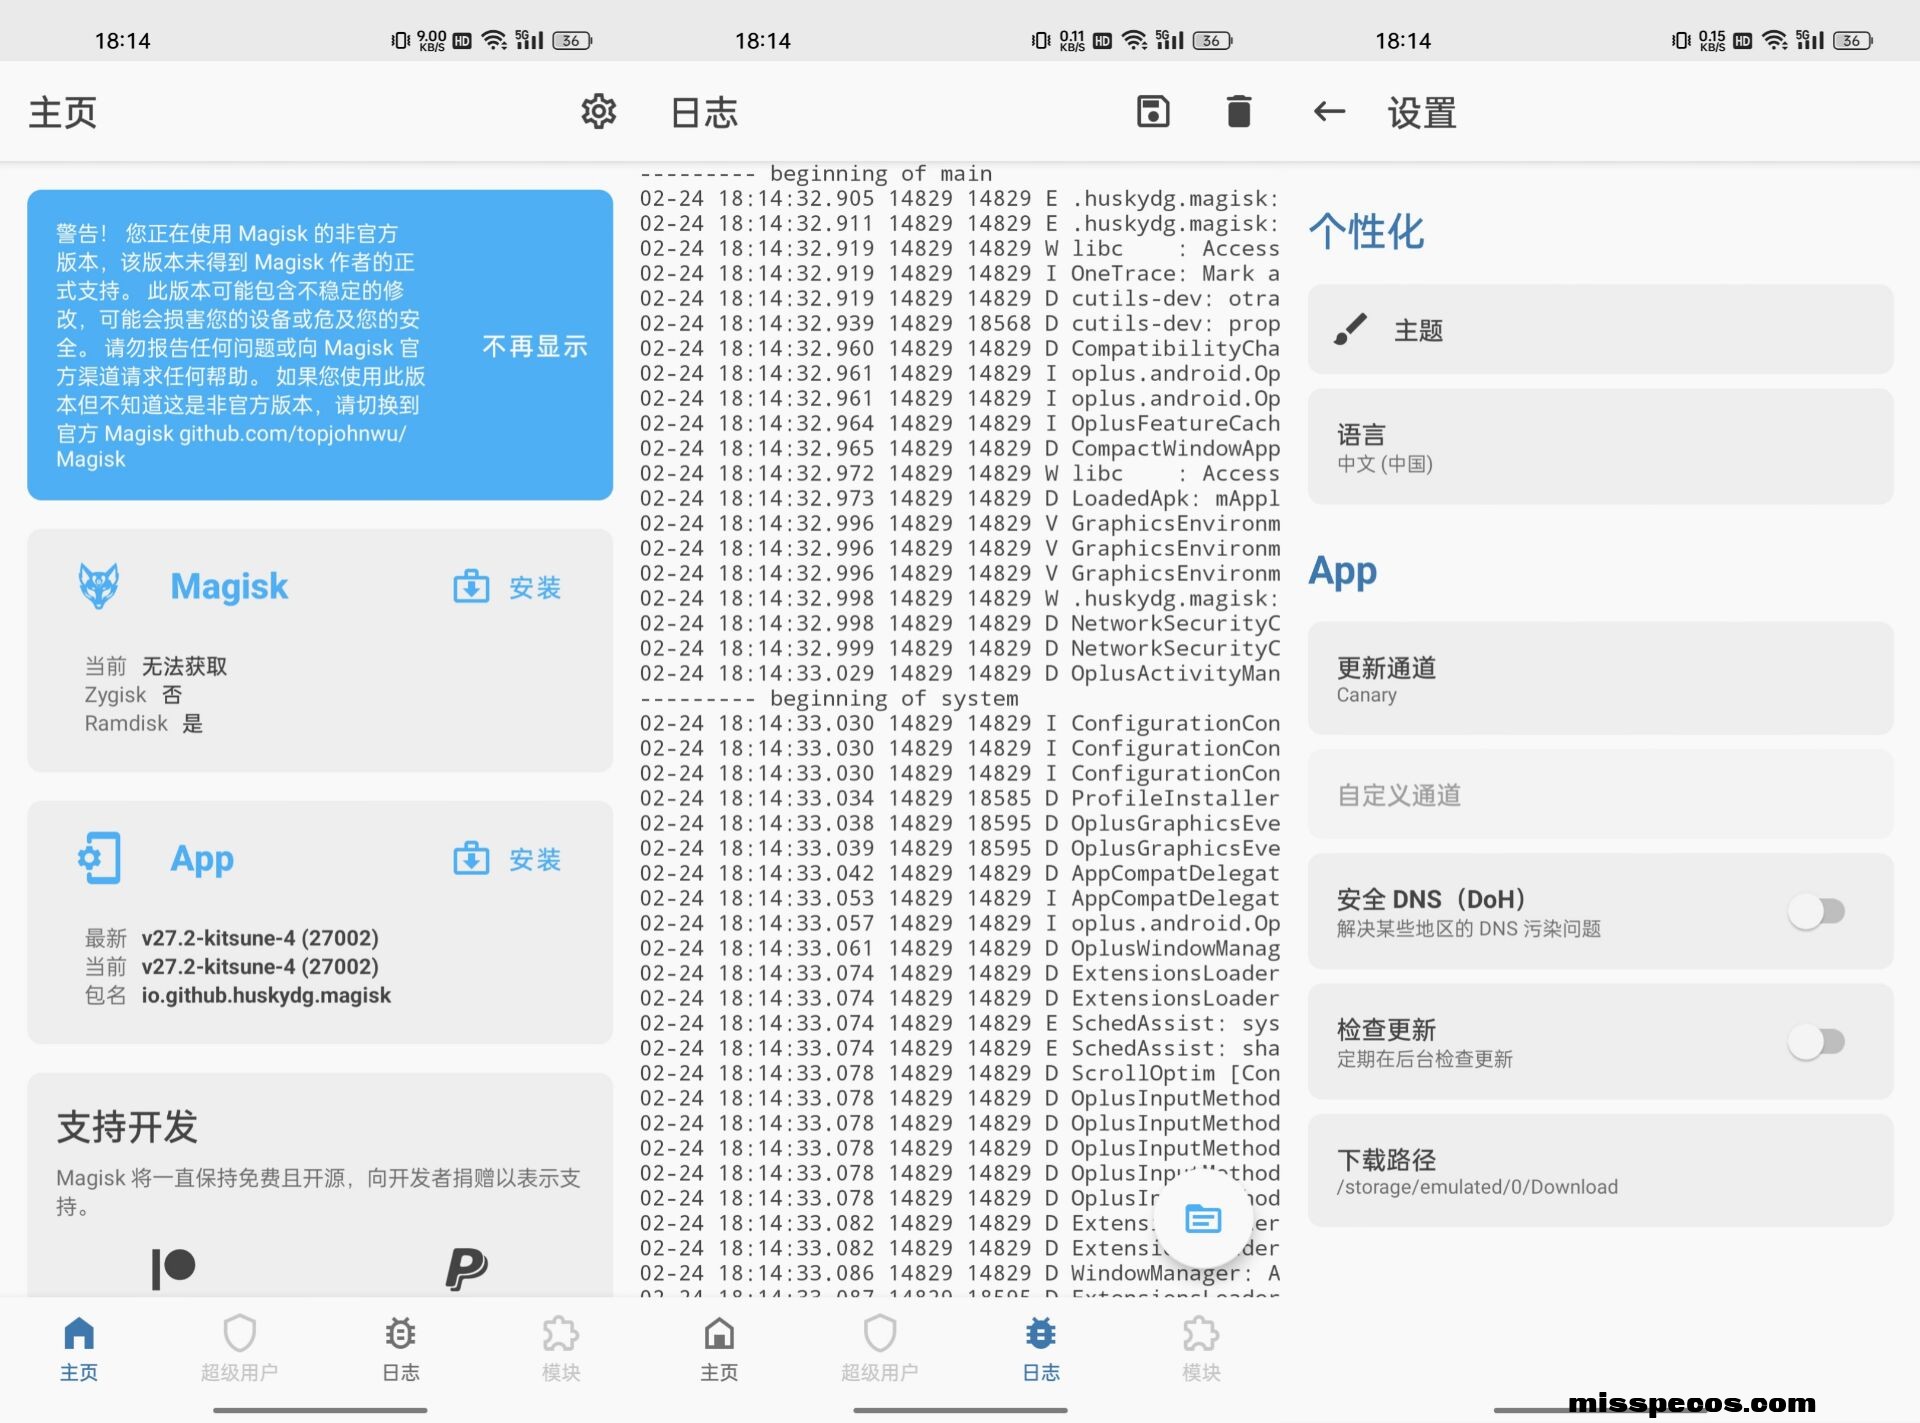This screenshot has width=1920, height=1423.
Task: Open settings gear on home screen
Action: tap(599, 112)
